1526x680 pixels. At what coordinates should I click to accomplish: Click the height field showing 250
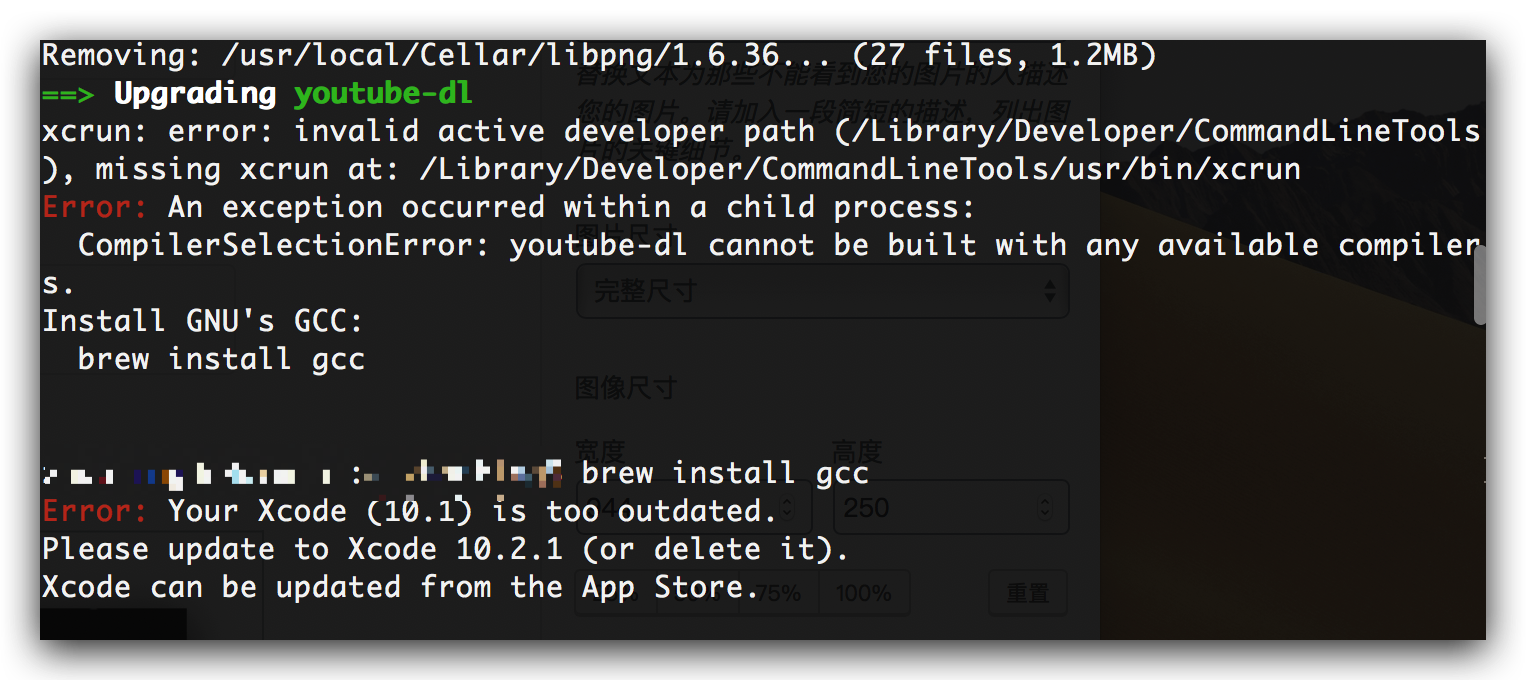[950, 507]
